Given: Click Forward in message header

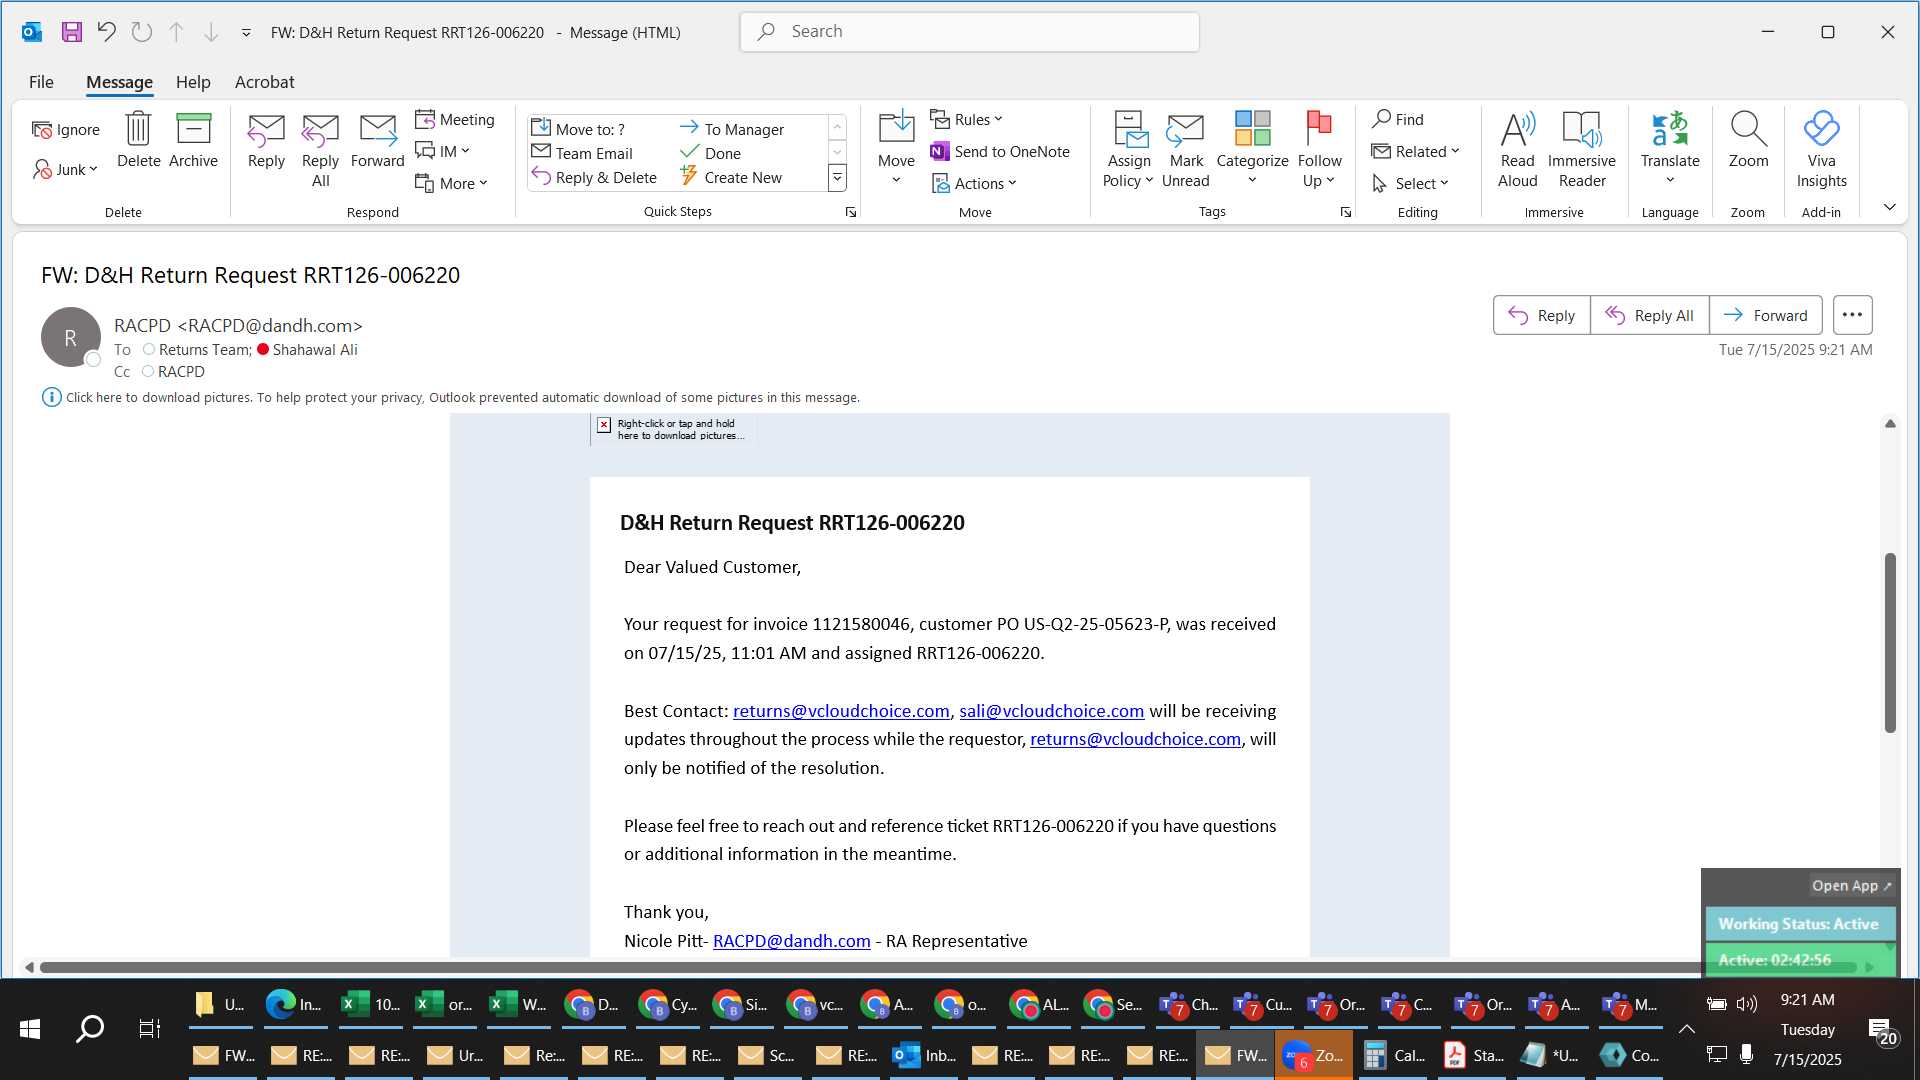Looking at the screenshot, I should click(1765, 315).
